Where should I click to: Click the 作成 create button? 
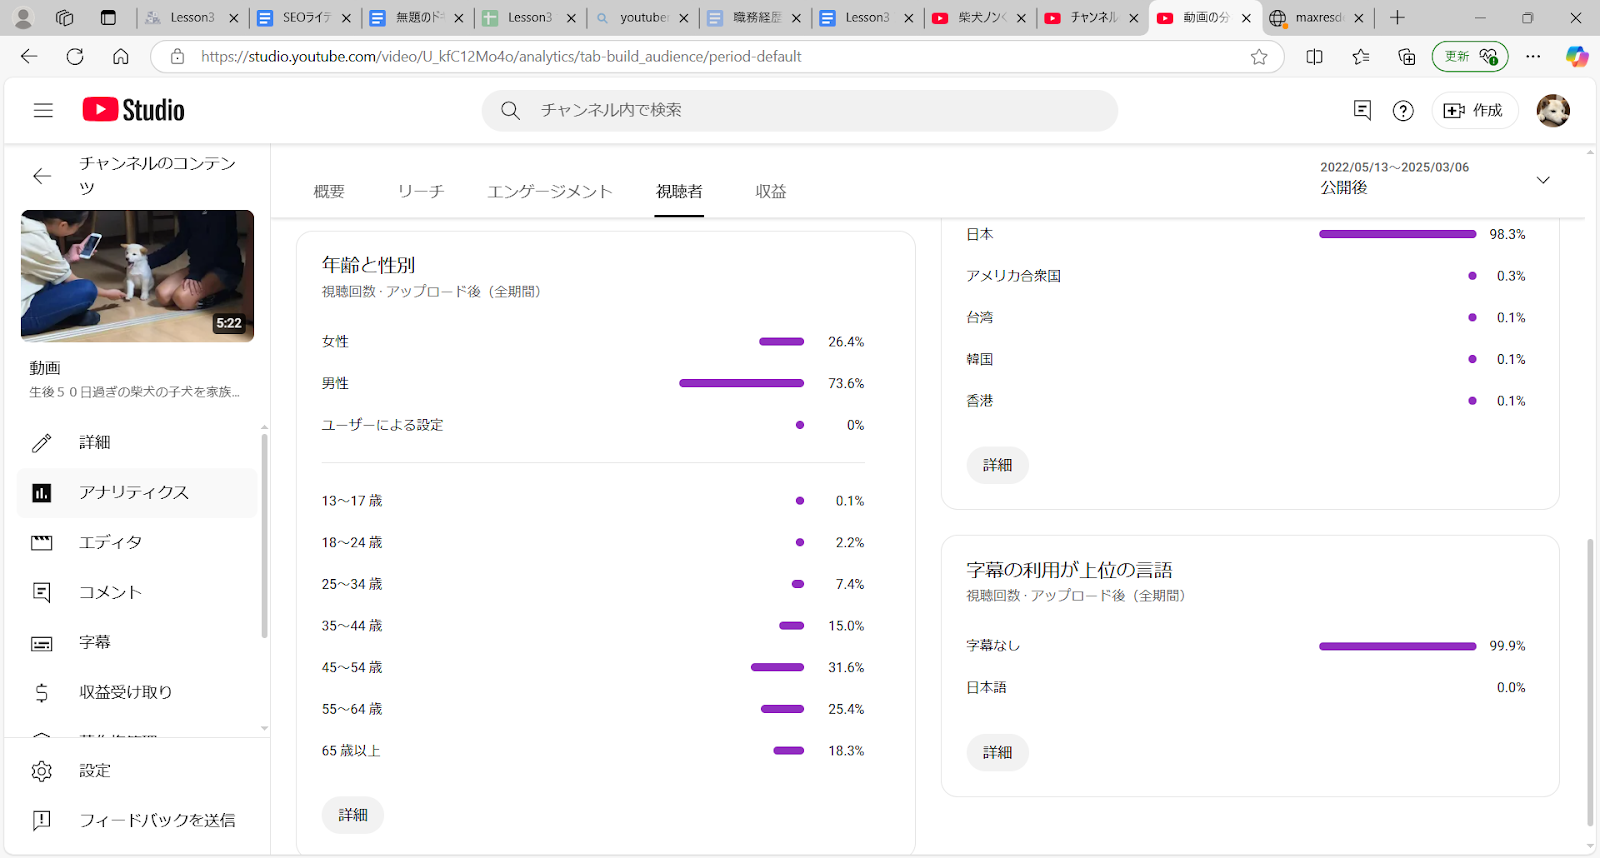pos(1475,110)
